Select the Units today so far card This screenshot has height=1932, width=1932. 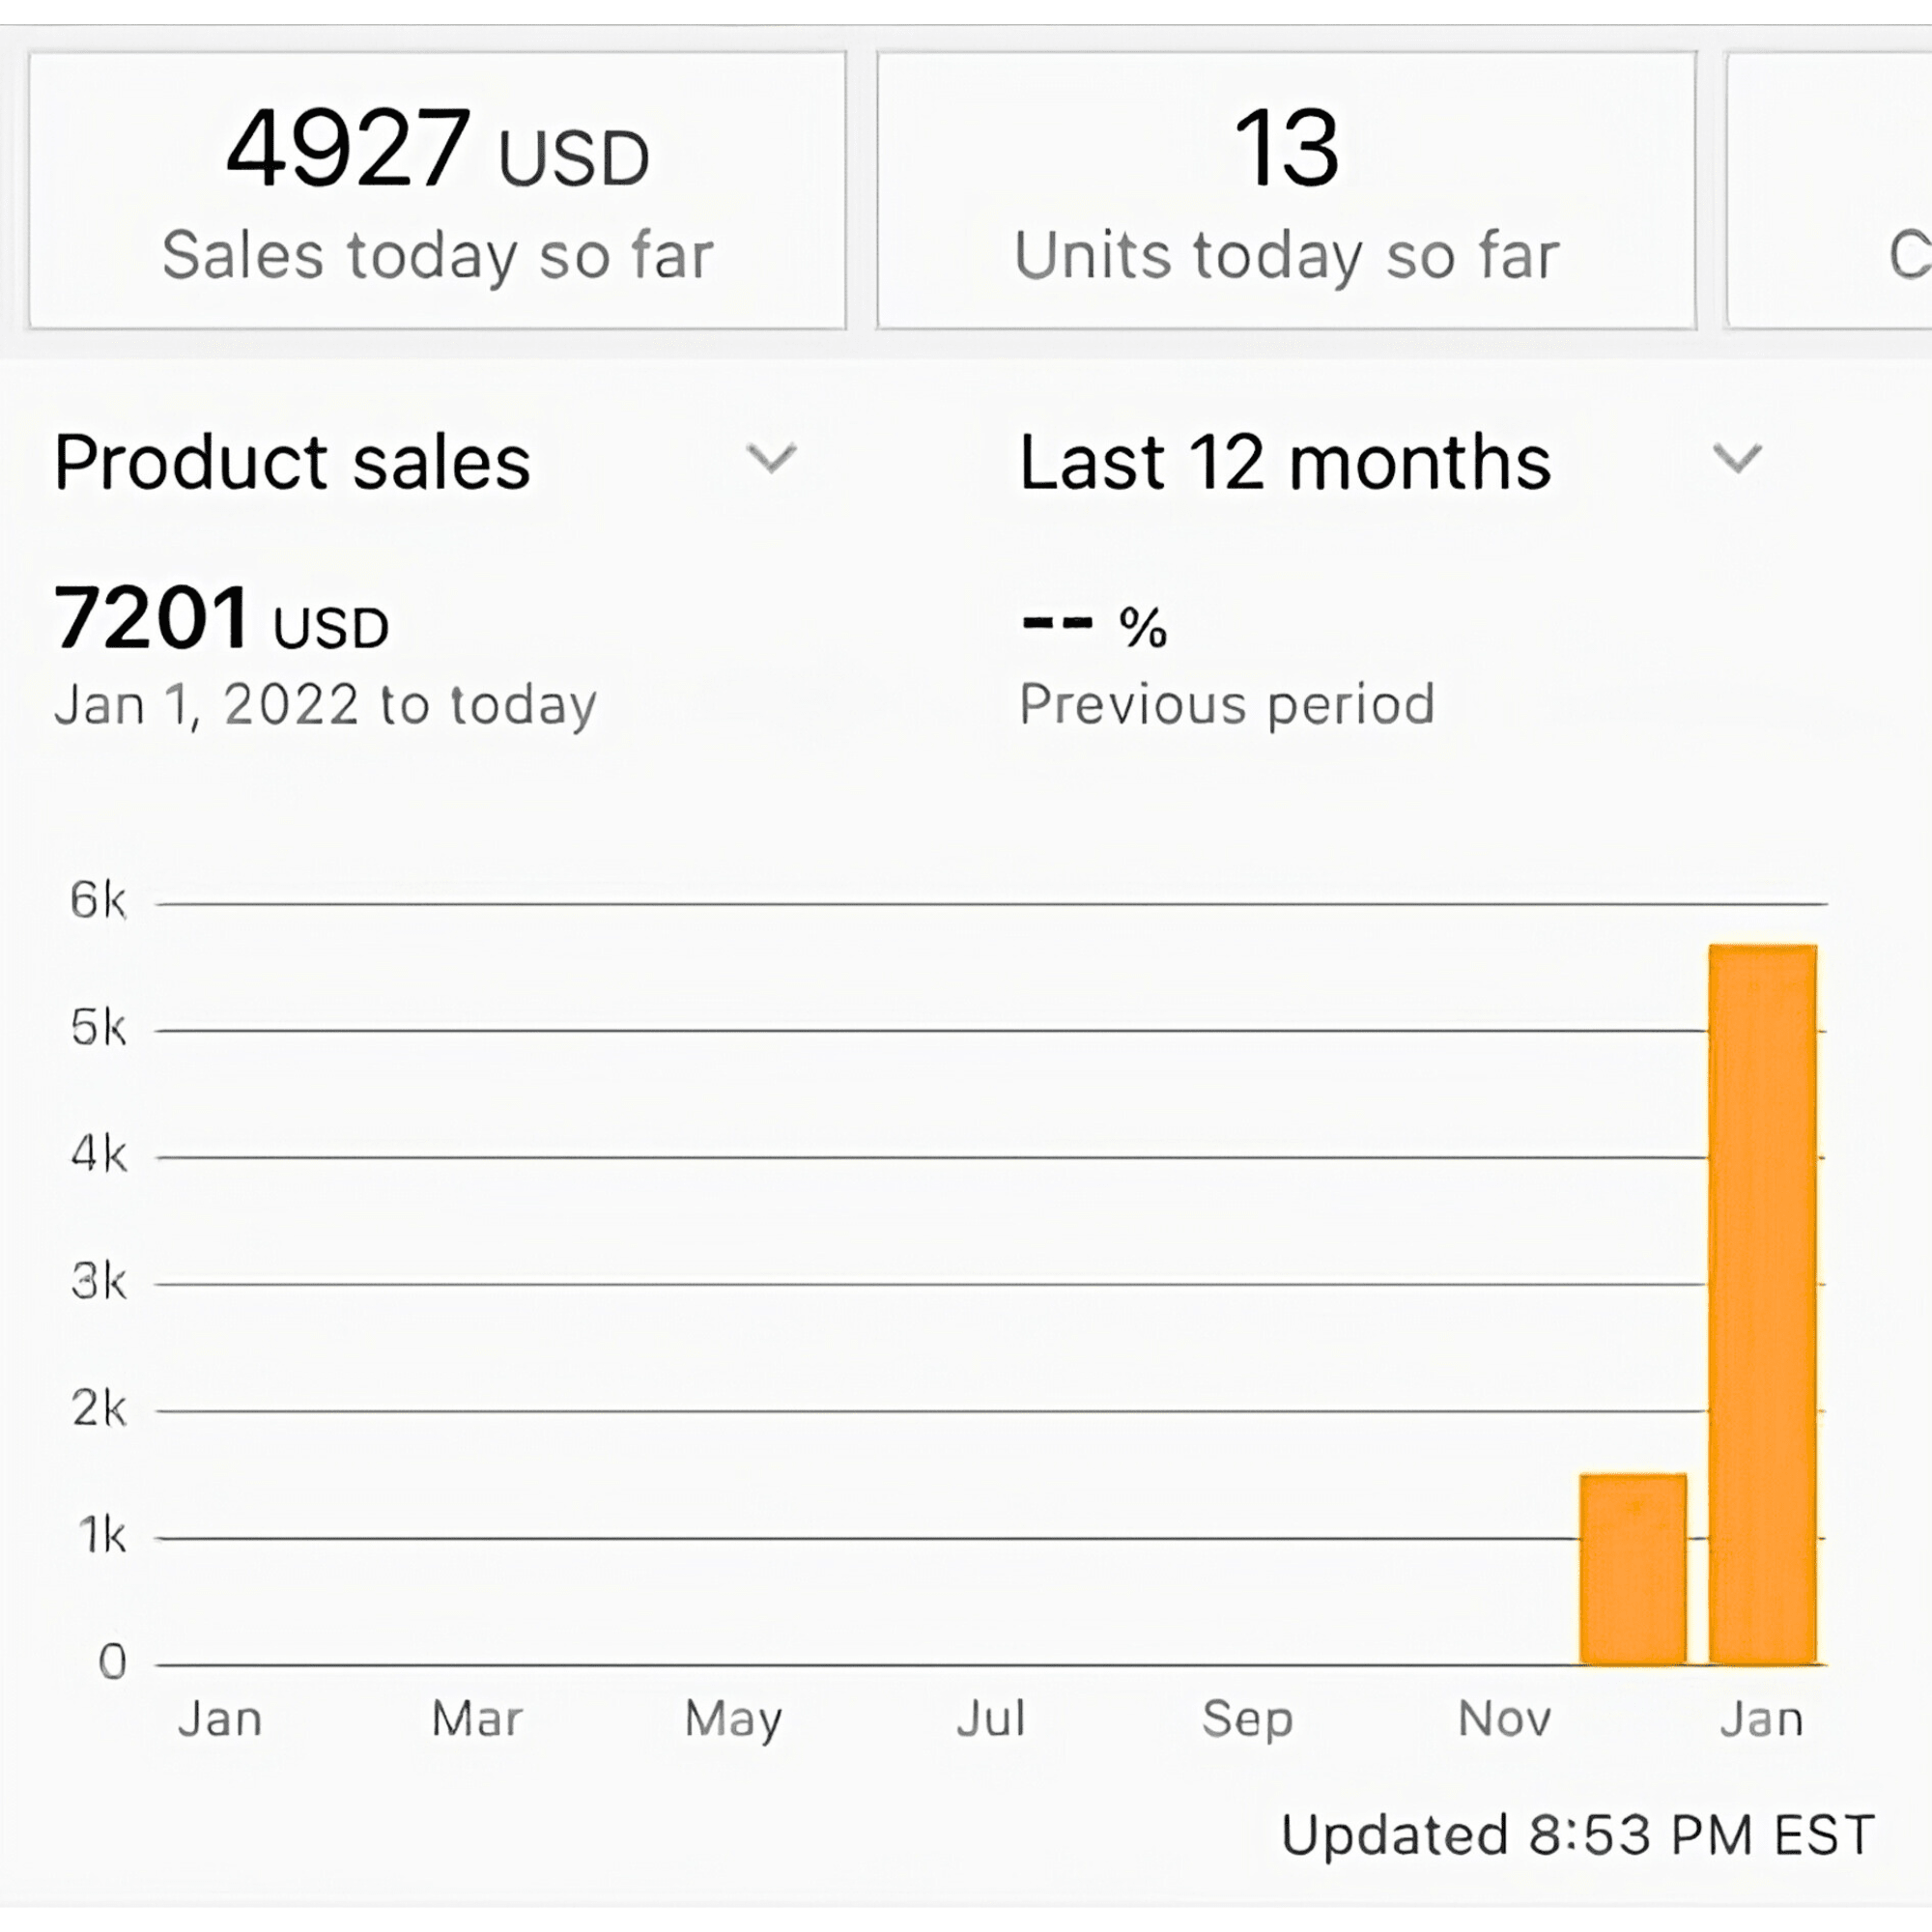pos(1286,190)
